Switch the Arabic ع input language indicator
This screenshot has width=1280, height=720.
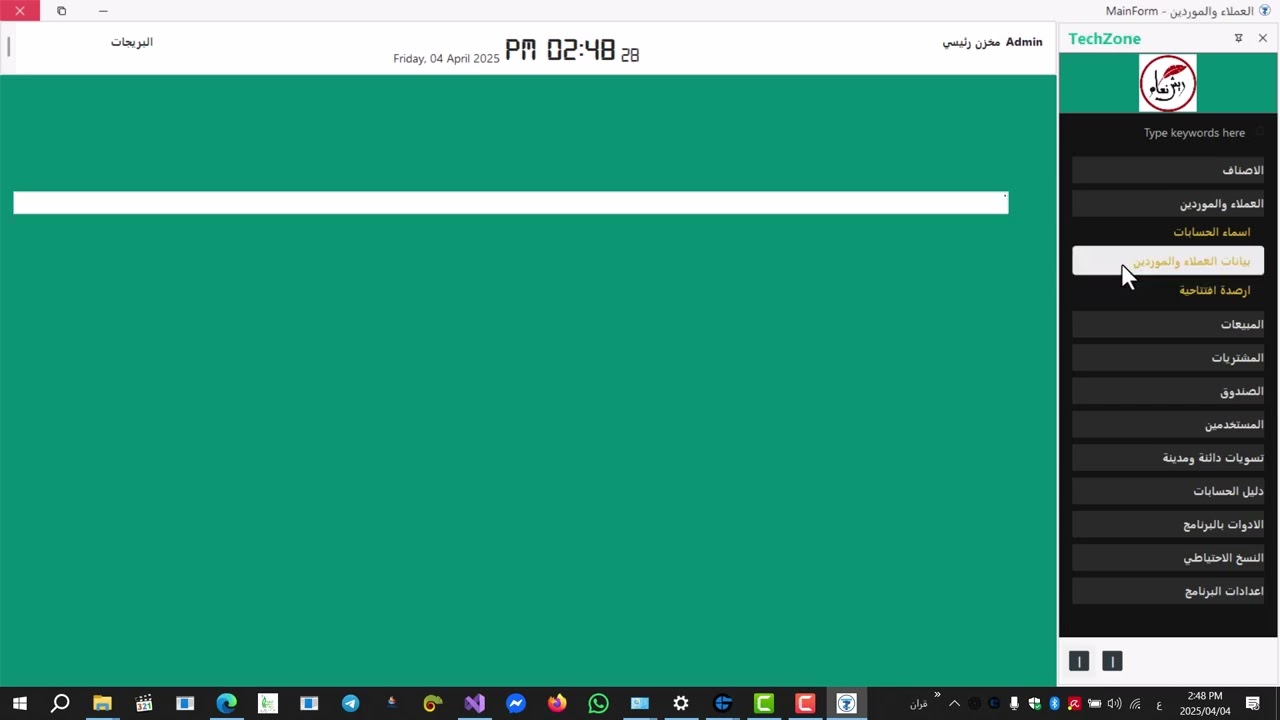tap(1159, 704)
